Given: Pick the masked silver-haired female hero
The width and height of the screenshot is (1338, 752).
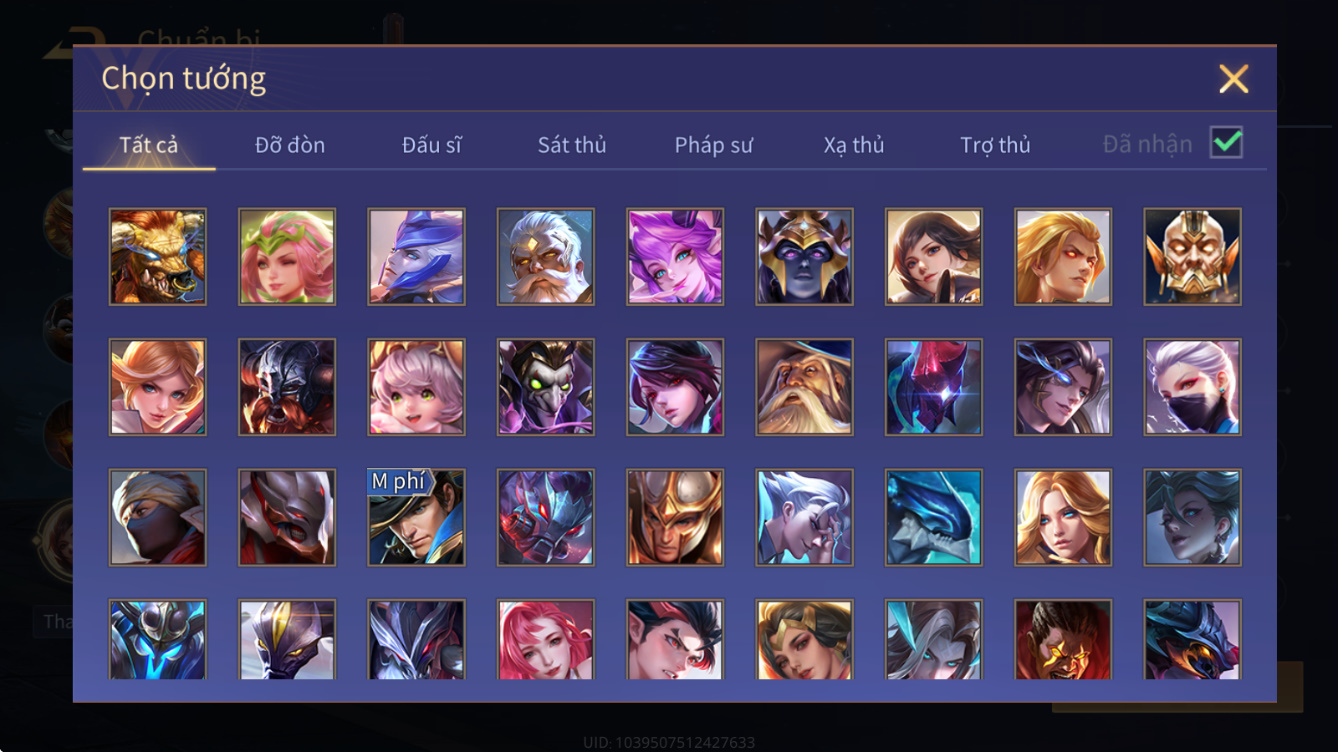Looking at the screenshot, I should point(1192,387).
